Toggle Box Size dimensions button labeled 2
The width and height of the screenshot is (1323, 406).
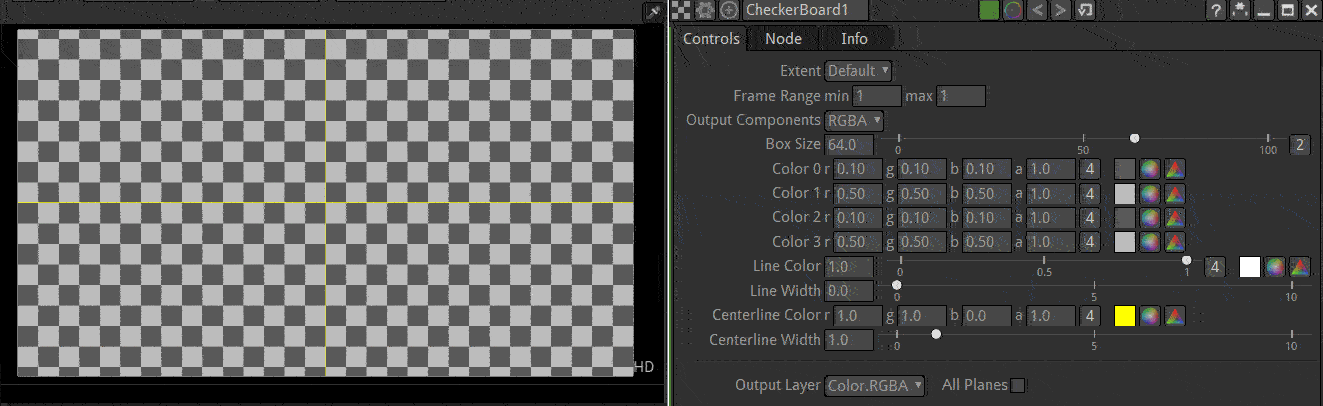tap(1299, 144)
